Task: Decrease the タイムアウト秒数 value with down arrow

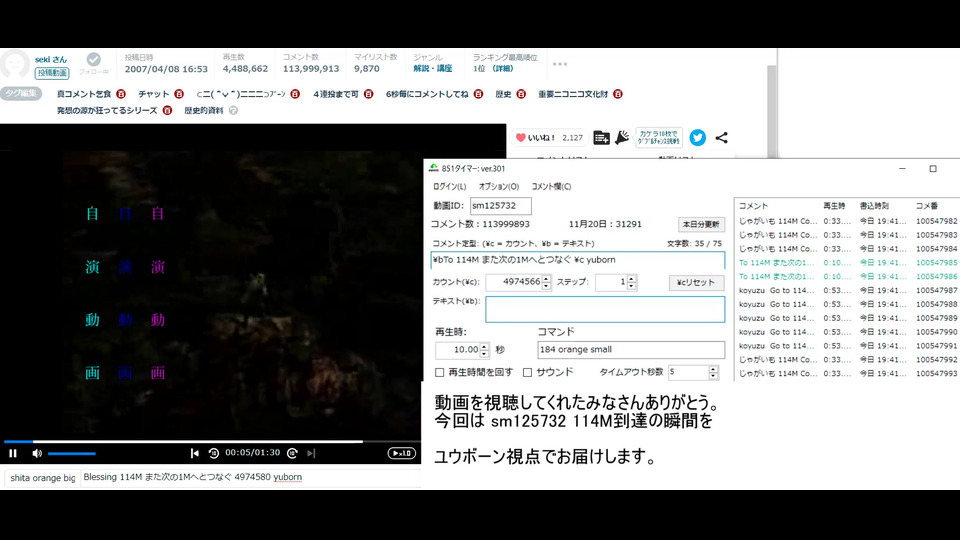Action: pos(713,376)
